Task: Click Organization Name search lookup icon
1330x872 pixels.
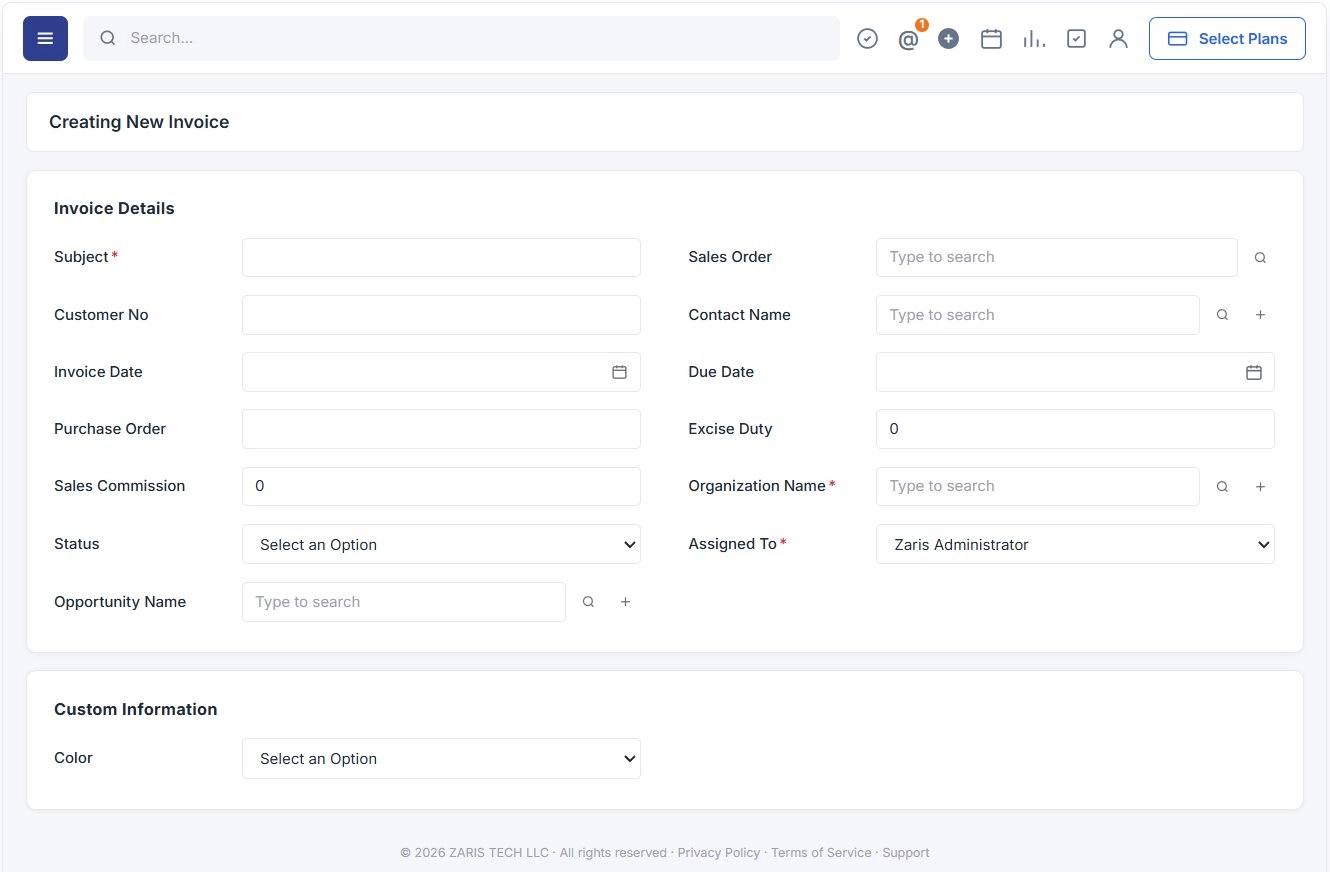Action: click(x=1222, y=487)
